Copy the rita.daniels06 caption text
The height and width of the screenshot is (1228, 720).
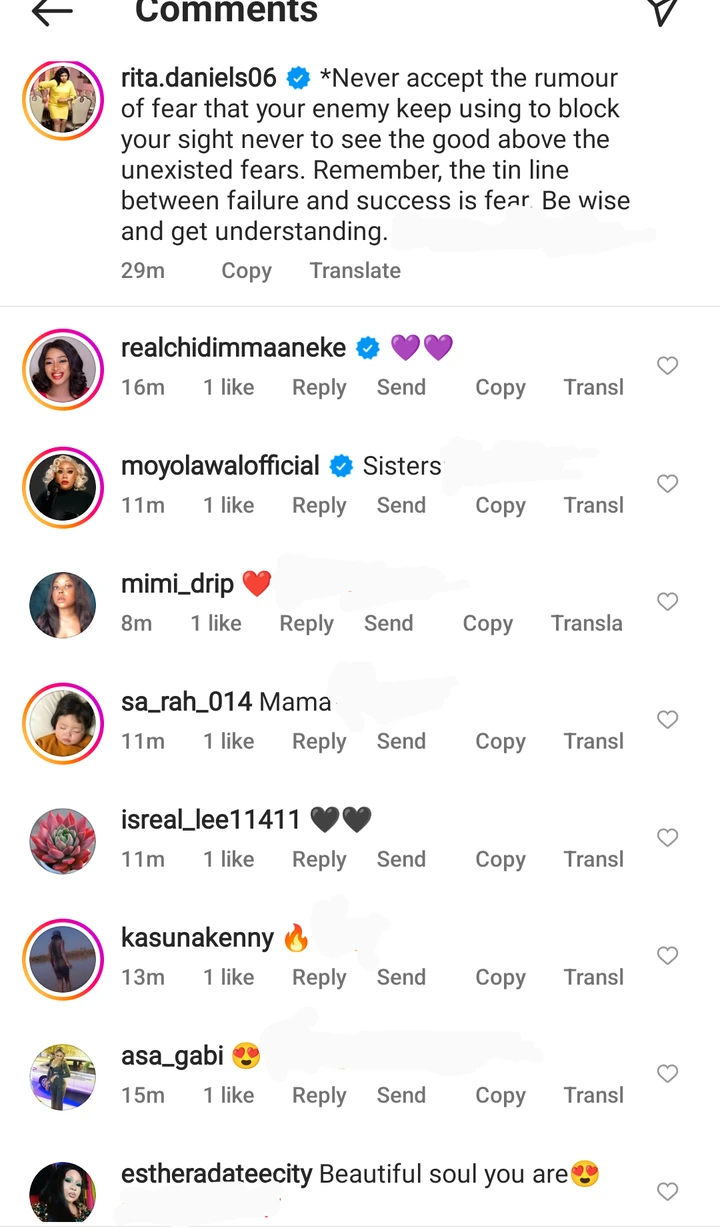pyautogui.click(x=246, y=271)
